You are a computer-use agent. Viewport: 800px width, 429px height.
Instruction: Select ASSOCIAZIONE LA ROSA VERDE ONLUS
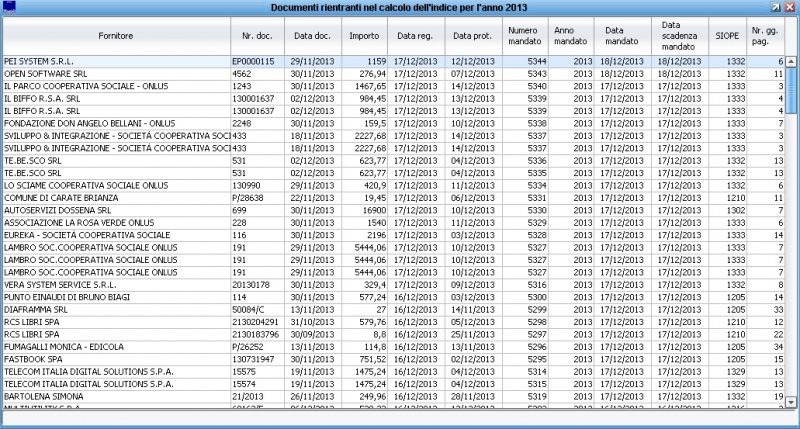pos(393,223)
